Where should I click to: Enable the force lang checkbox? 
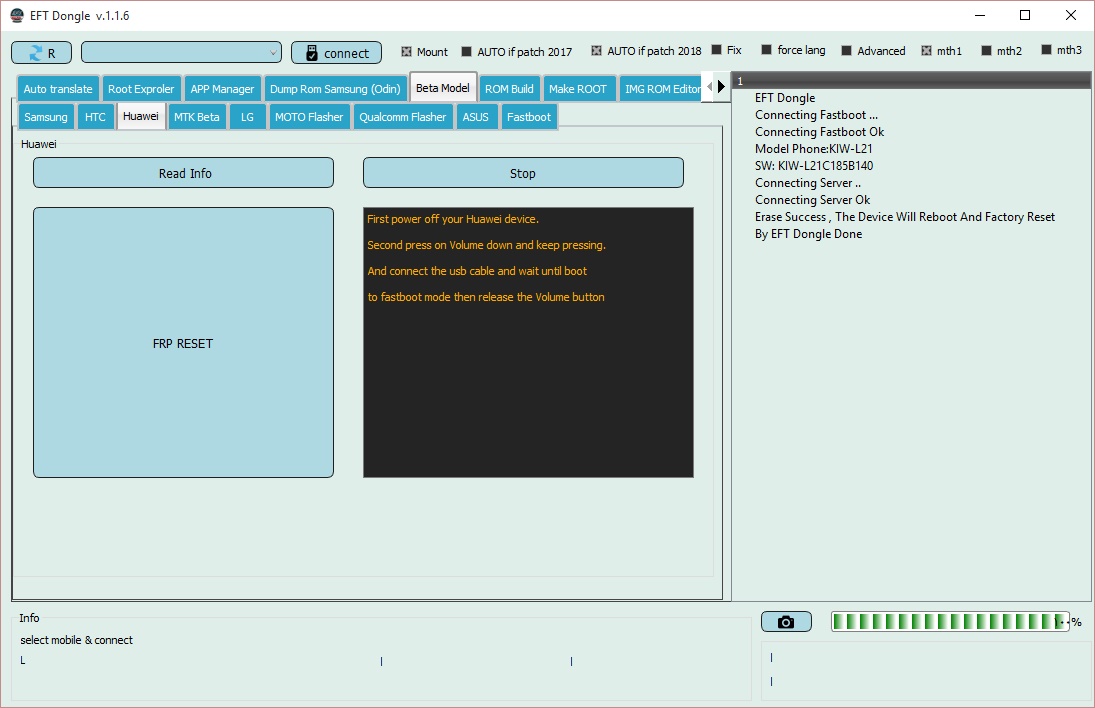coord(766,50)
